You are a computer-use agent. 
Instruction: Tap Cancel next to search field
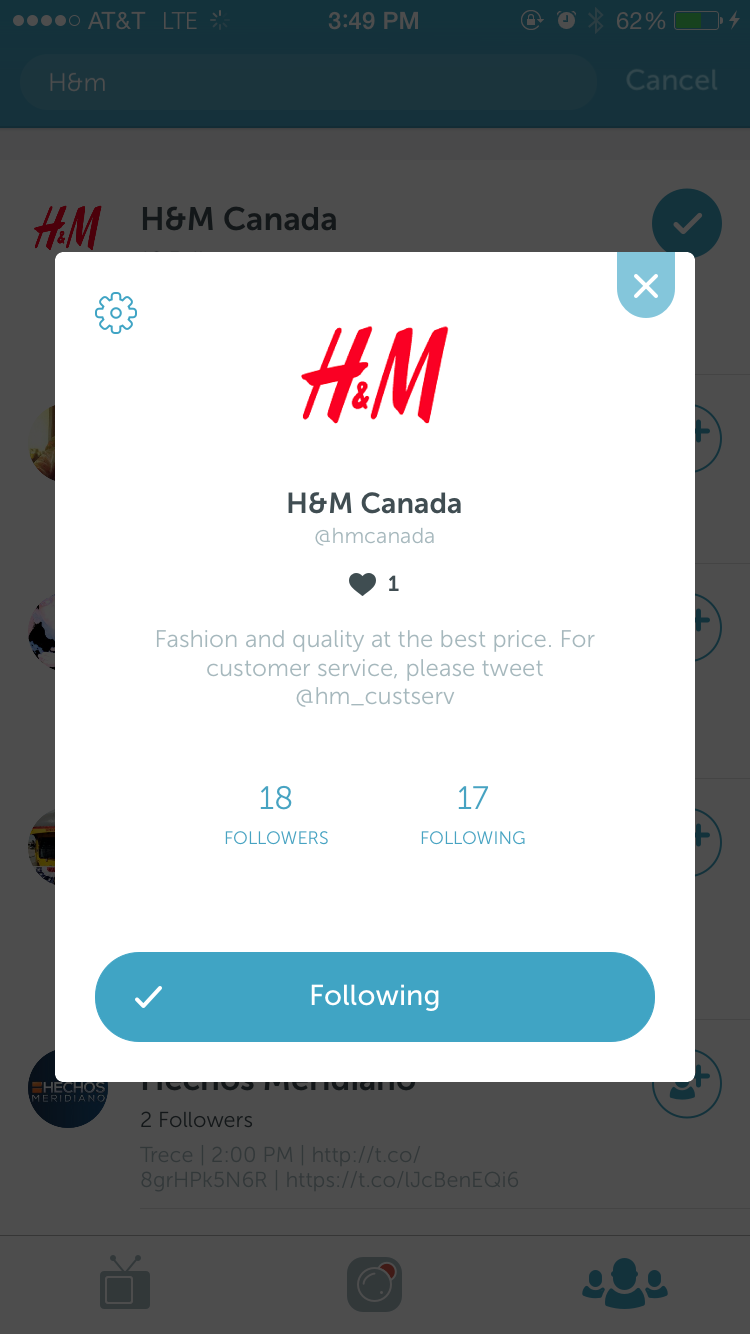(x=672, y=81)
